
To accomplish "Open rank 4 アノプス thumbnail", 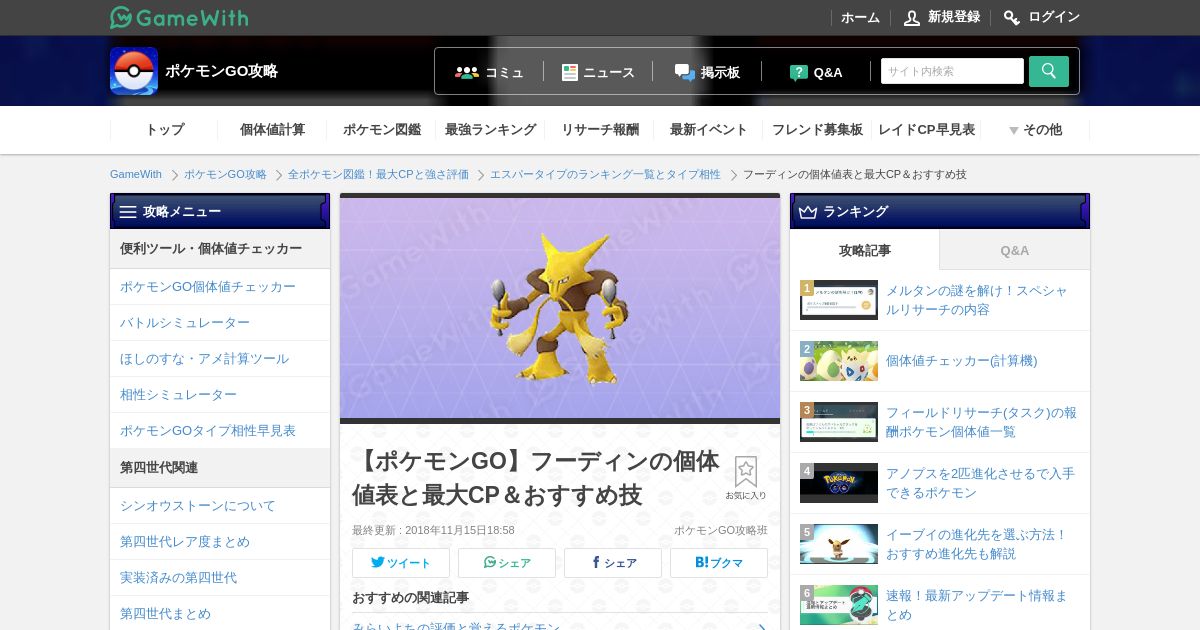I will click(x=839, y=483).
